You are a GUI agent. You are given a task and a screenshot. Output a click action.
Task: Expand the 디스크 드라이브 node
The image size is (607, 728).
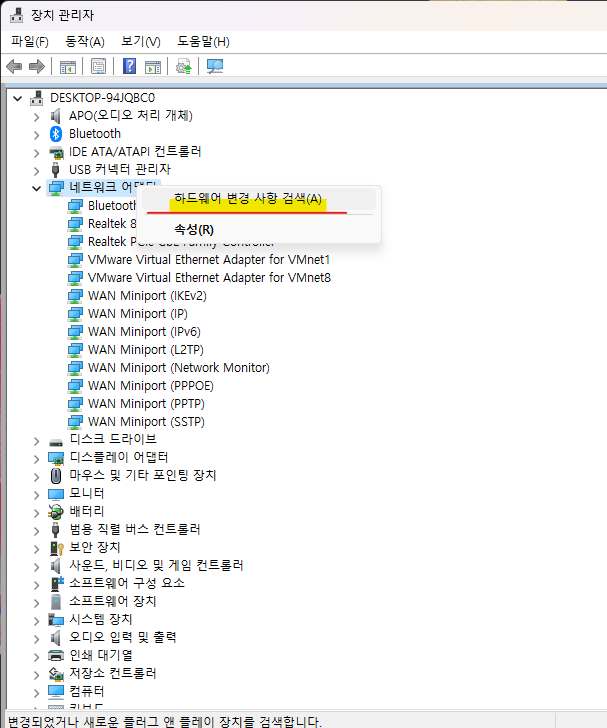pyautogui.click(x=37, y=441)
